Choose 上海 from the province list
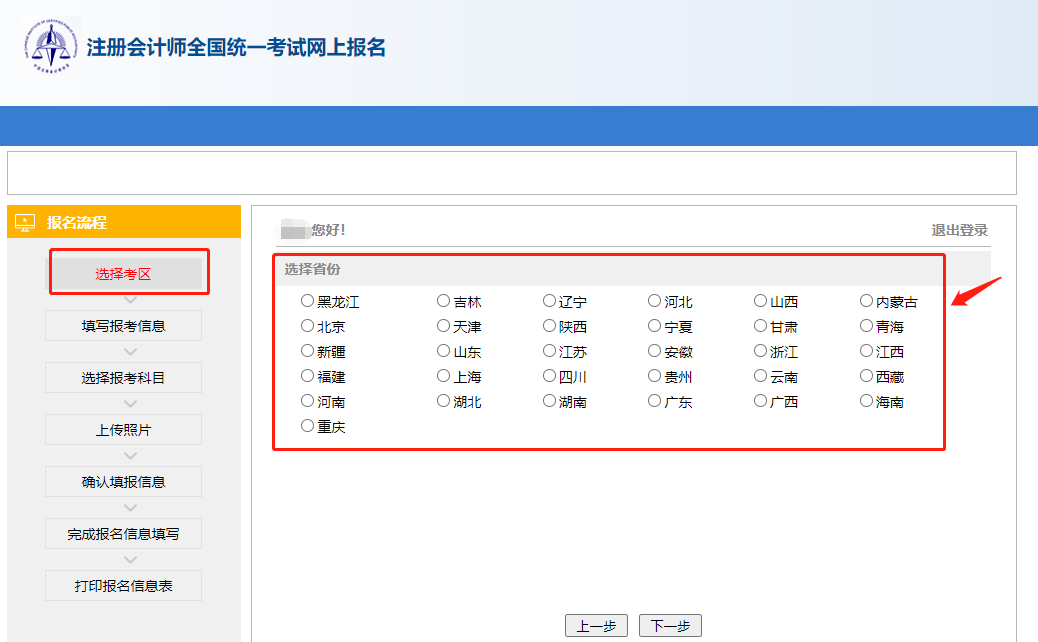 [441, 375]
